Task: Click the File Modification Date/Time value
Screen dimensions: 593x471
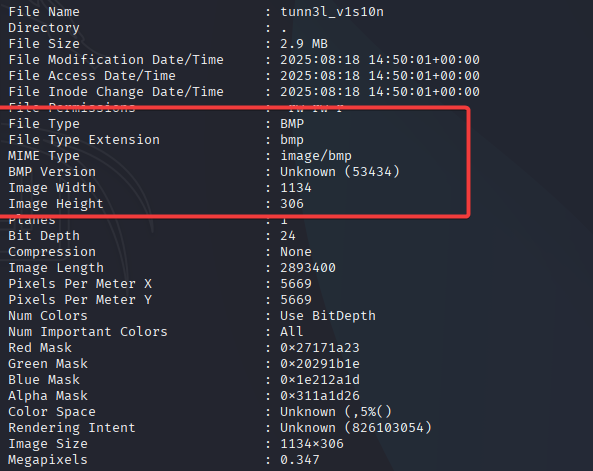Action: [380, 60]
